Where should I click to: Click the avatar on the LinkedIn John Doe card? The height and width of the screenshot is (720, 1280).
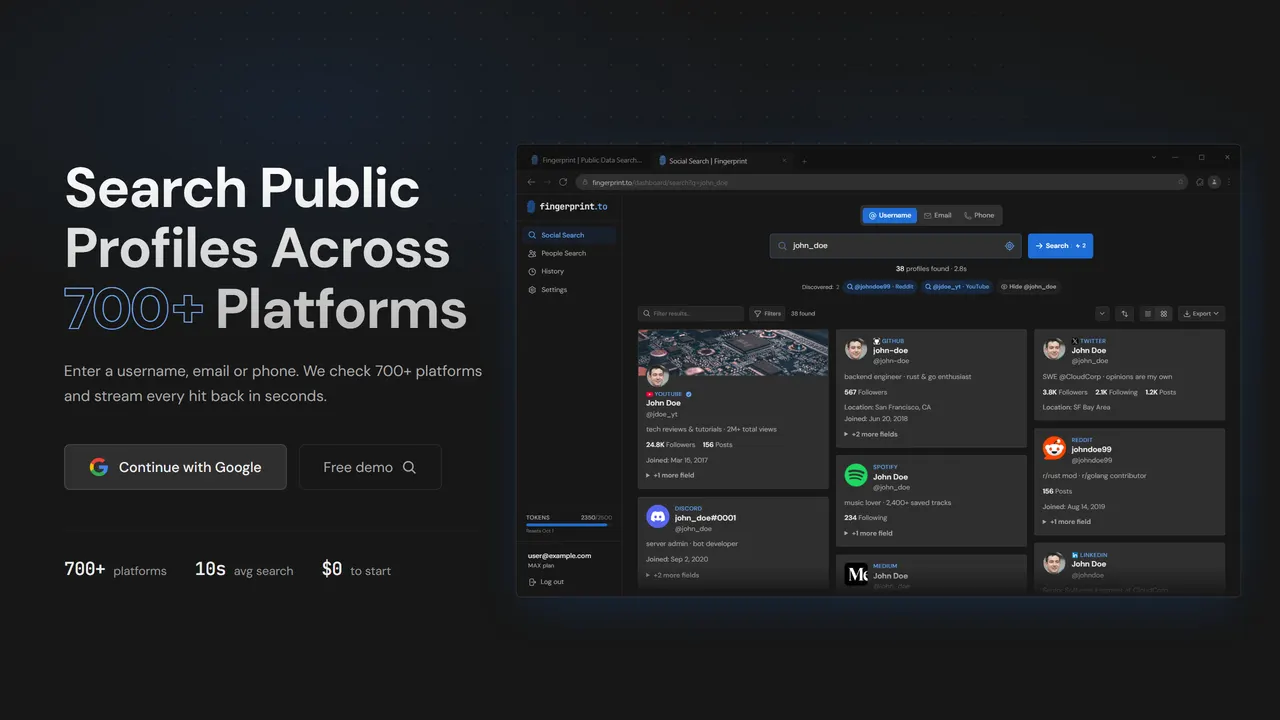tap(1054, 563)
